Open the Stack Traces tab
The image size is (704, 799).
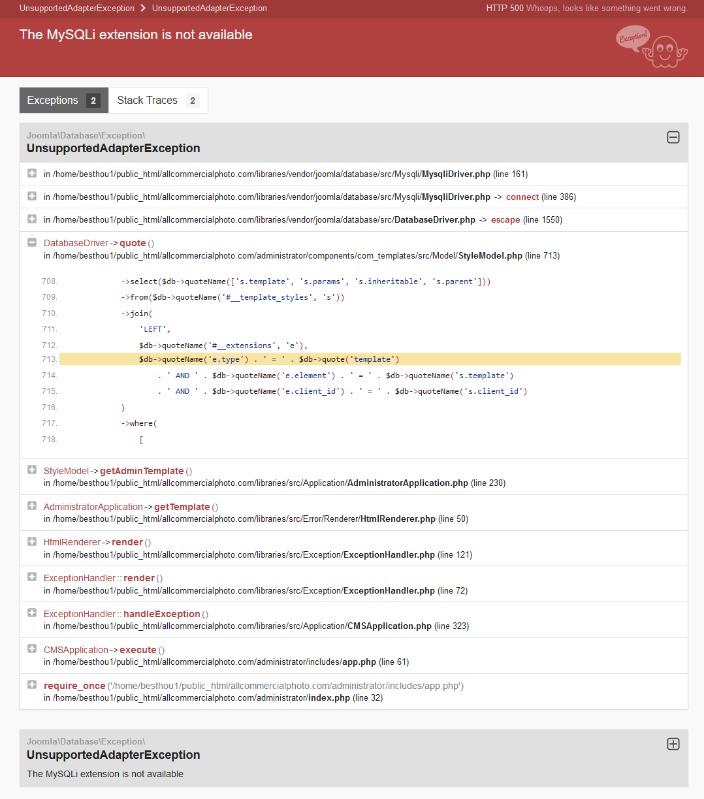[158, 100]
